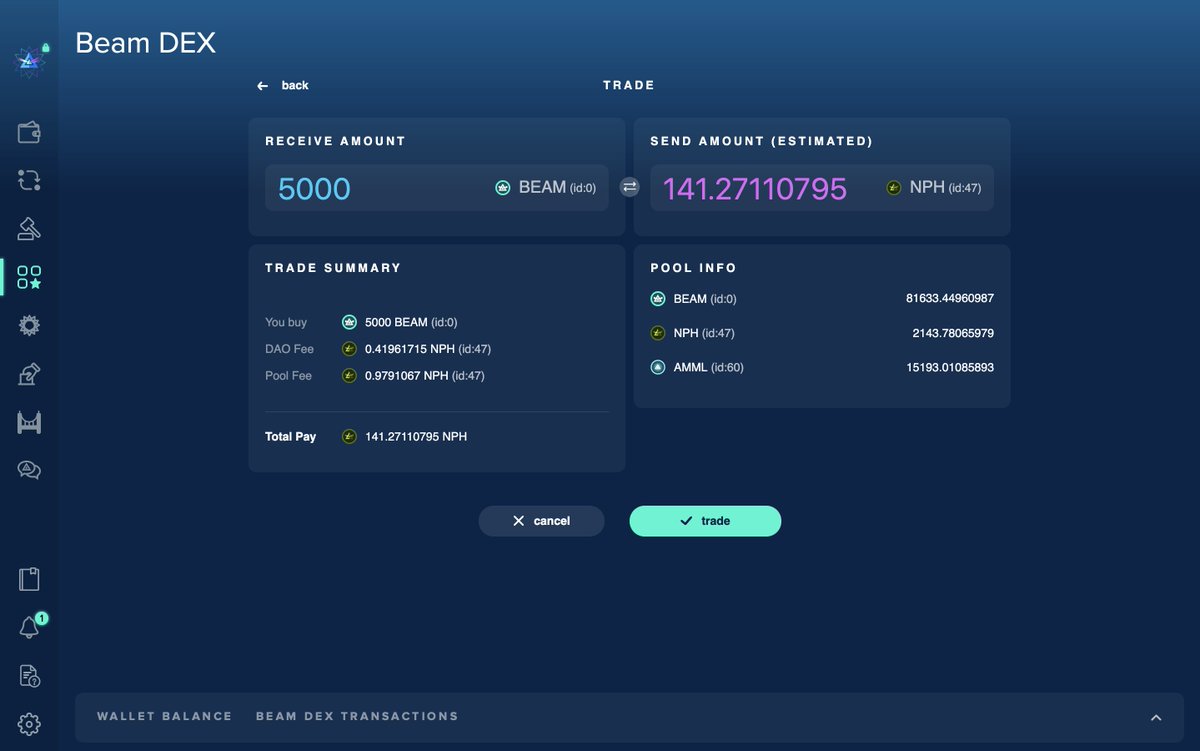Expand the bottom panel with the chevron
This screenshot has height=751, width=1200.
pos(1156,718)
